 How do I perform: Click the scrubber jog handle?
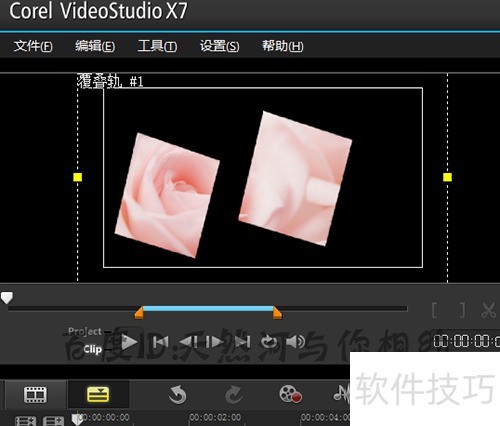7,297
